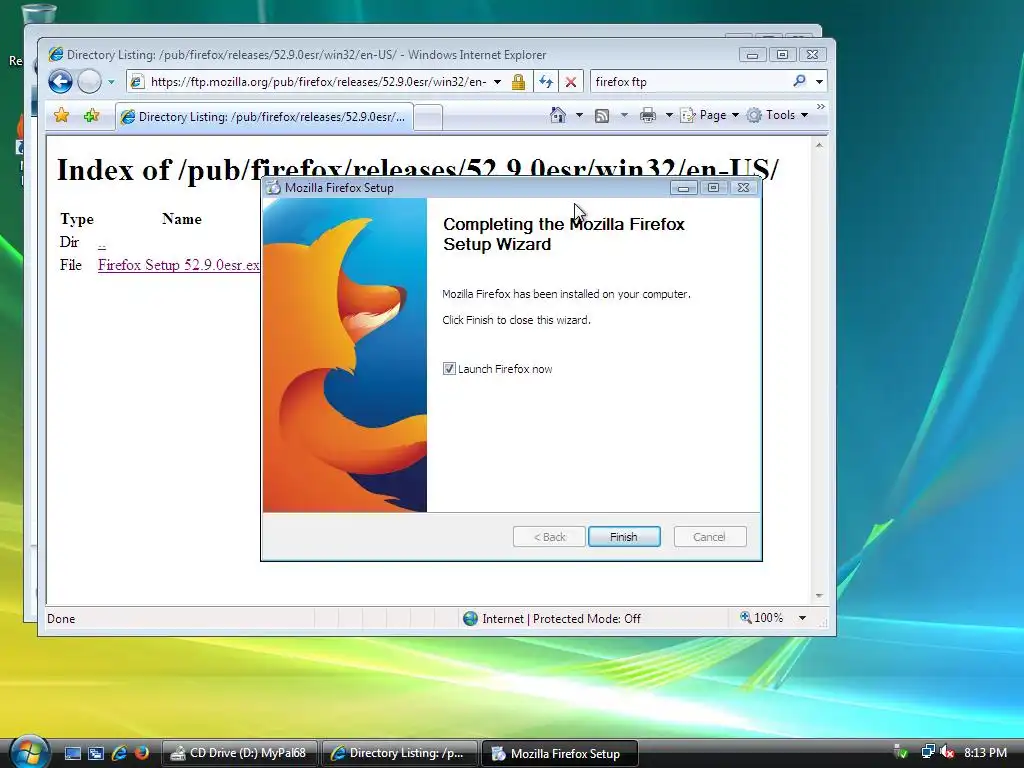Launch Internet Explorer from Quick Launch

(119, 754)
